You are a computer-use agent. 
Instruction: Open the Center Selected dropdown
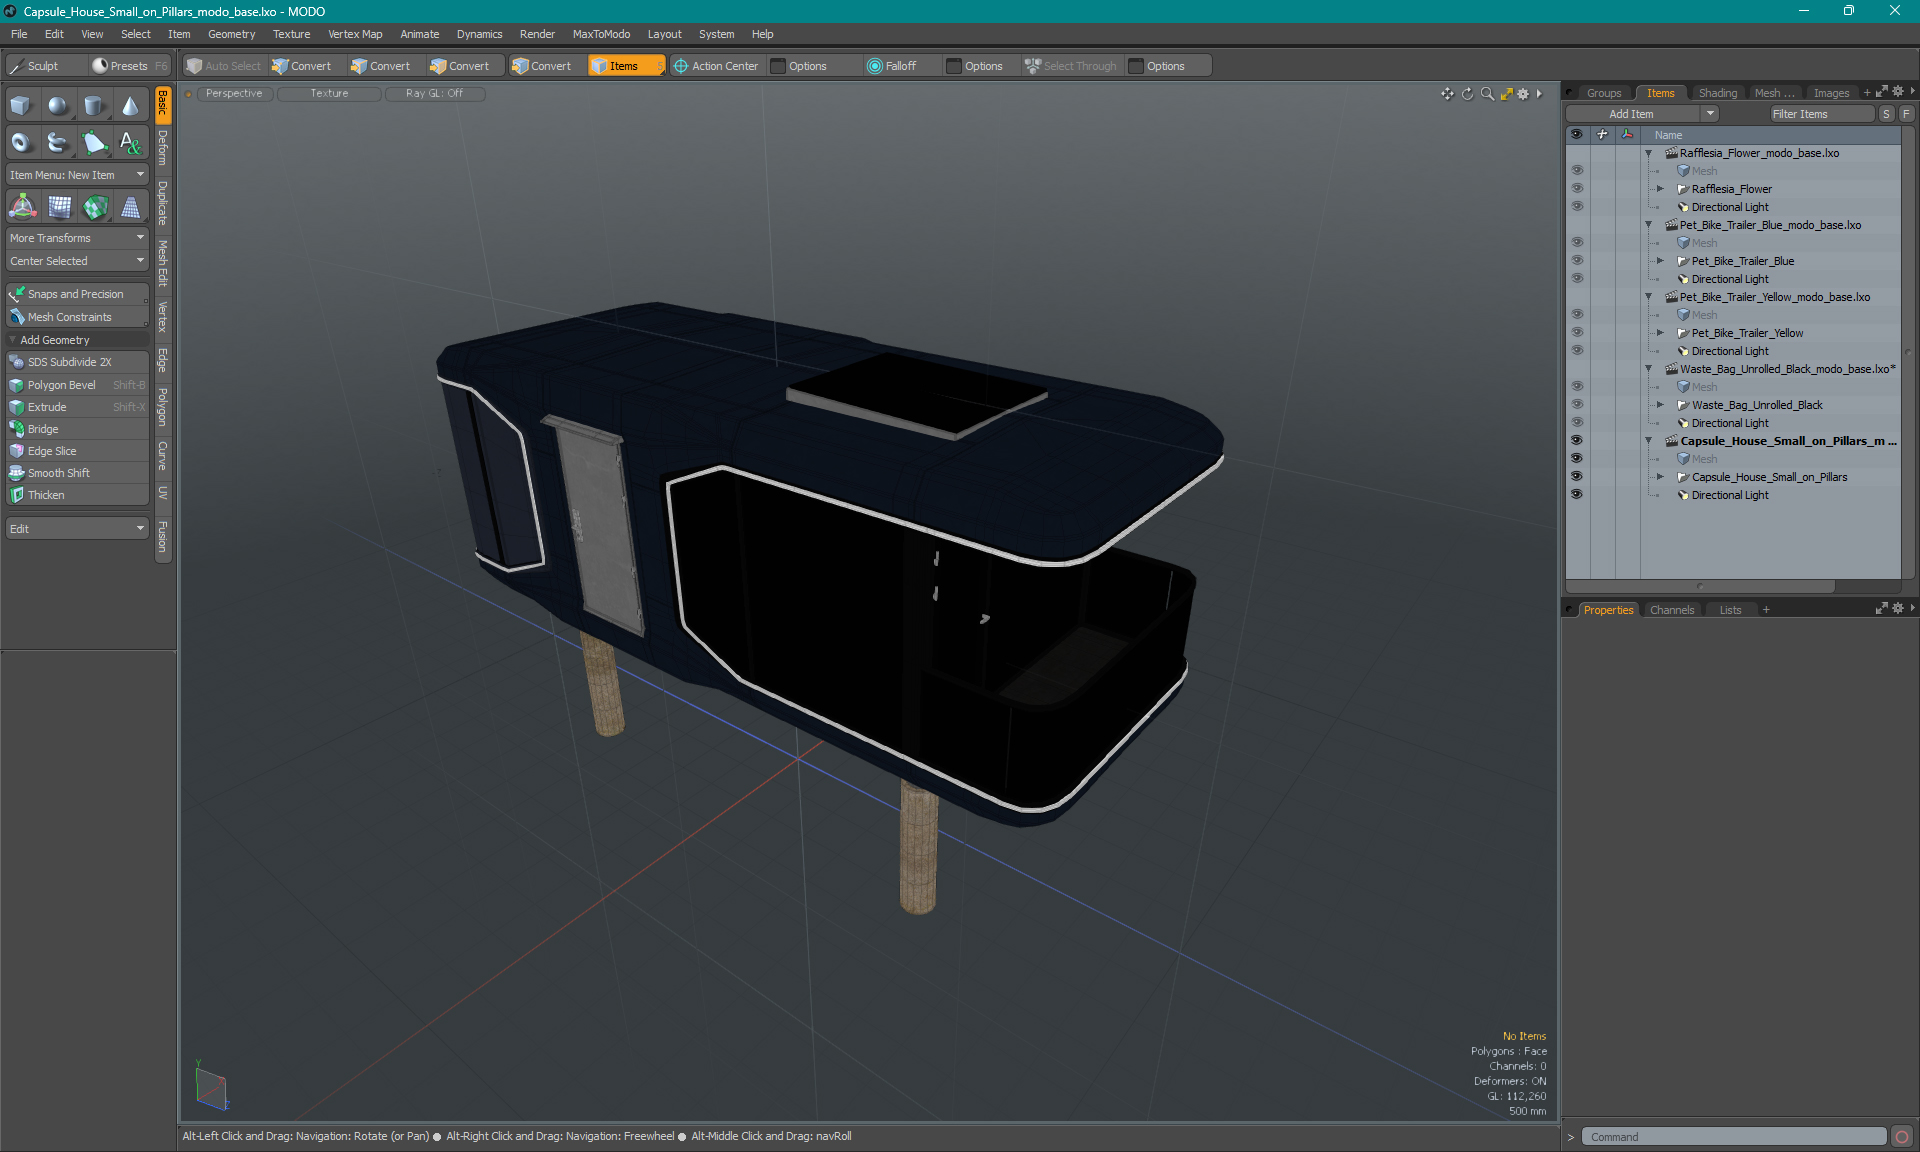click(x=77, y=261)
